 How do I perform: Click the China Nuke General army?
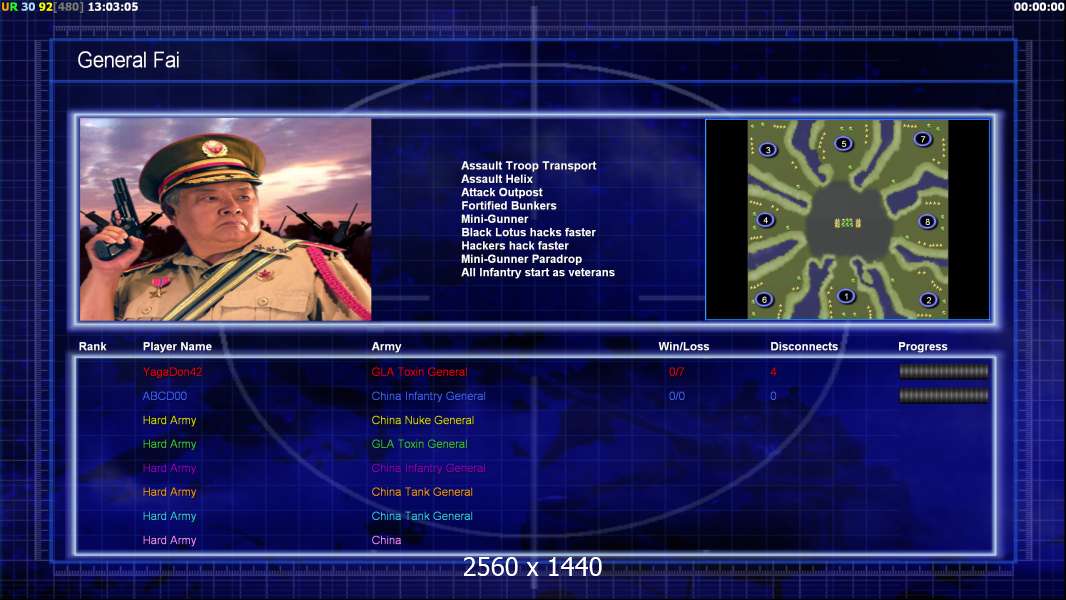422,420
